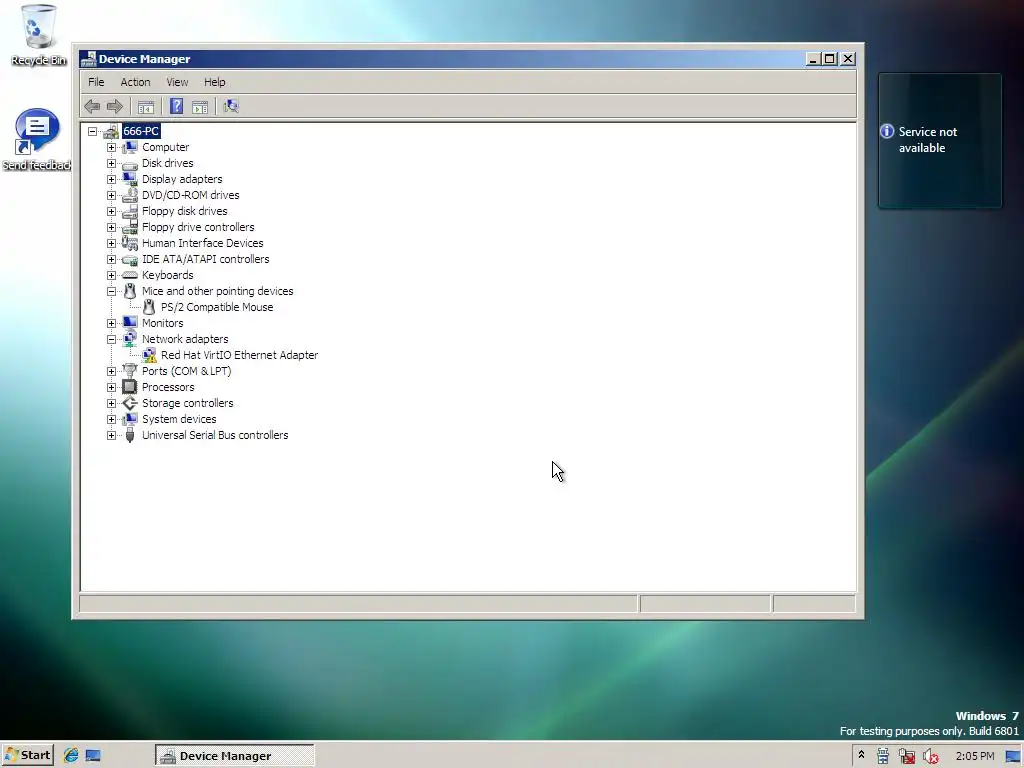
Task: Select the Storage controllers label
Action: pyautogui.click(x=187, y=403)
